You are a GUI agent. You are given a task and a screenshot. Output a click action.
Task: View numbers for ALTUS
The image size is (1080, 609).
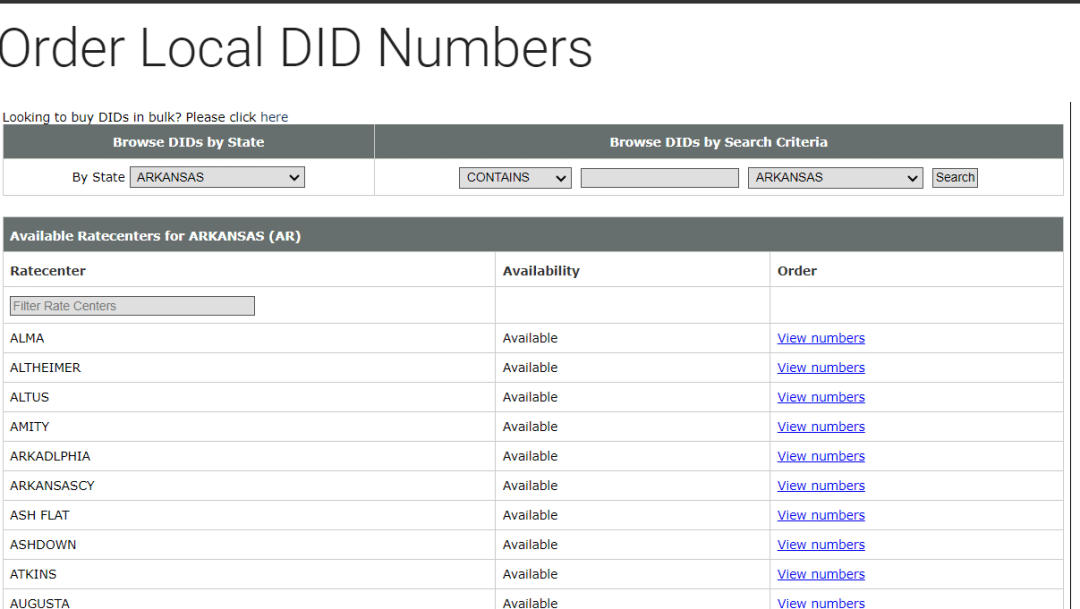(x=820, y=397)
